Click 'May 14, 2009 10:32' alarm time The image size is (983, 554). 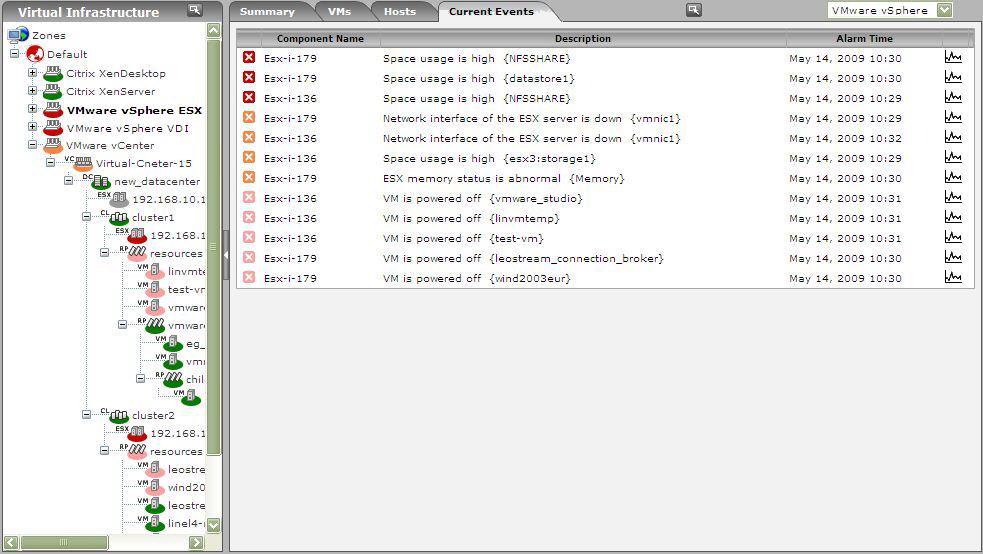click(x=845, y=138)
